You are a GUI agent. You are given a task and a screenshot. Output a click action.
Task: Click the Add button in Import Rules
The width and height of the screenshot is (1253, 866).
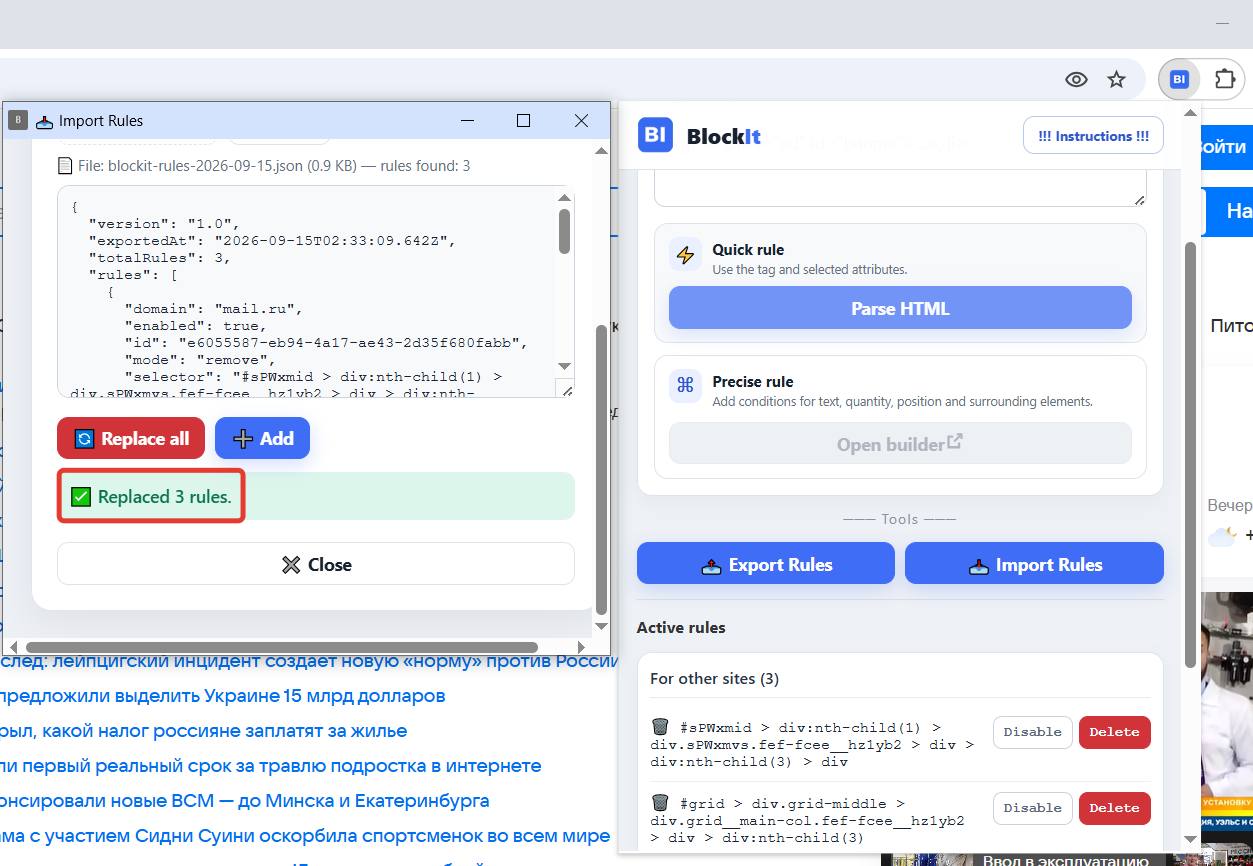262,438
